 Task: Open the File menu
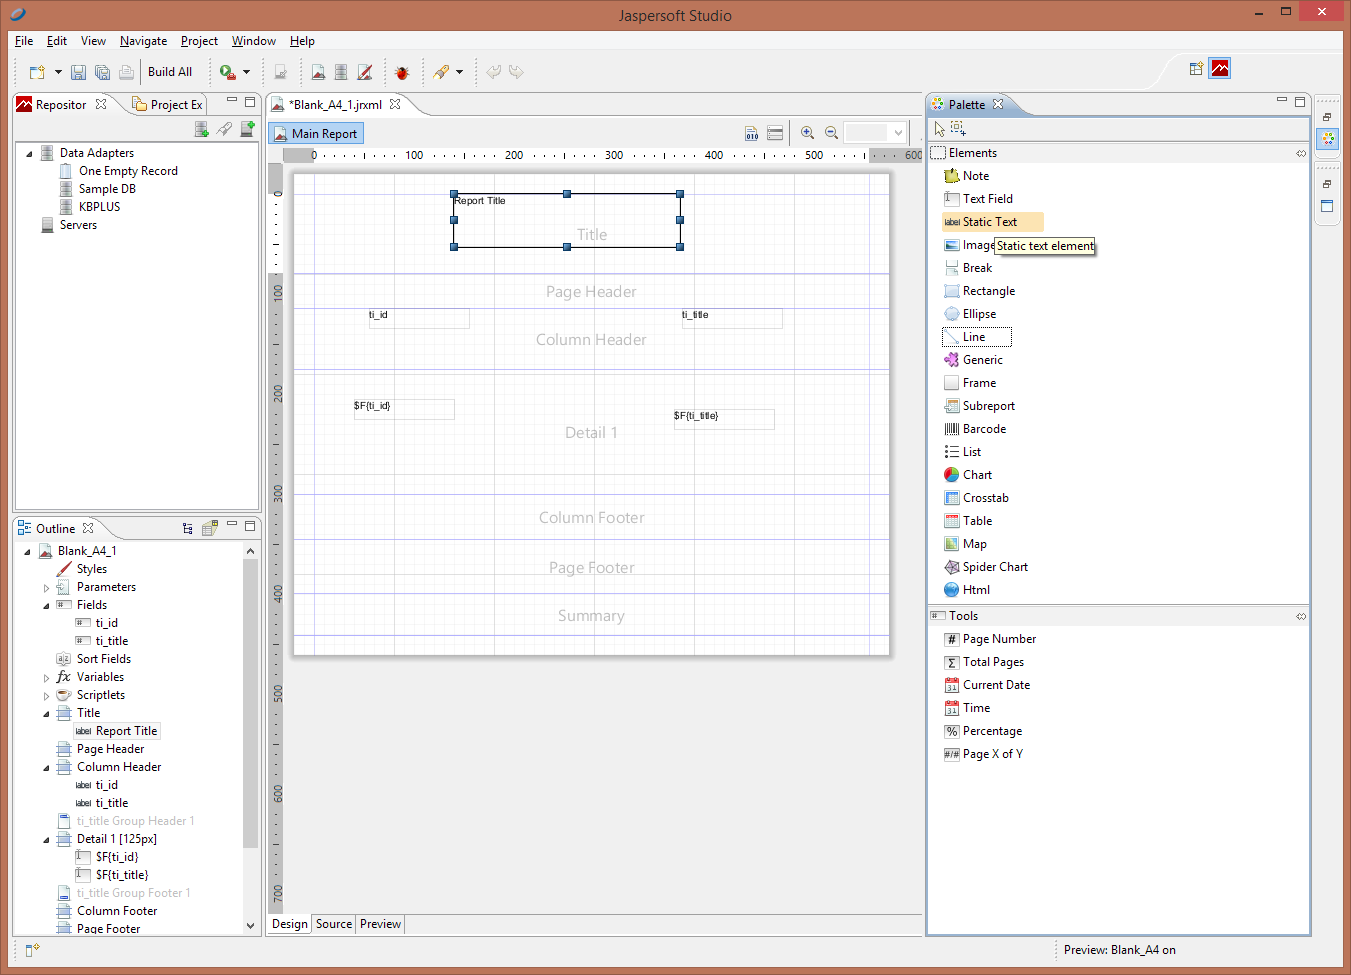click(24, 41)
